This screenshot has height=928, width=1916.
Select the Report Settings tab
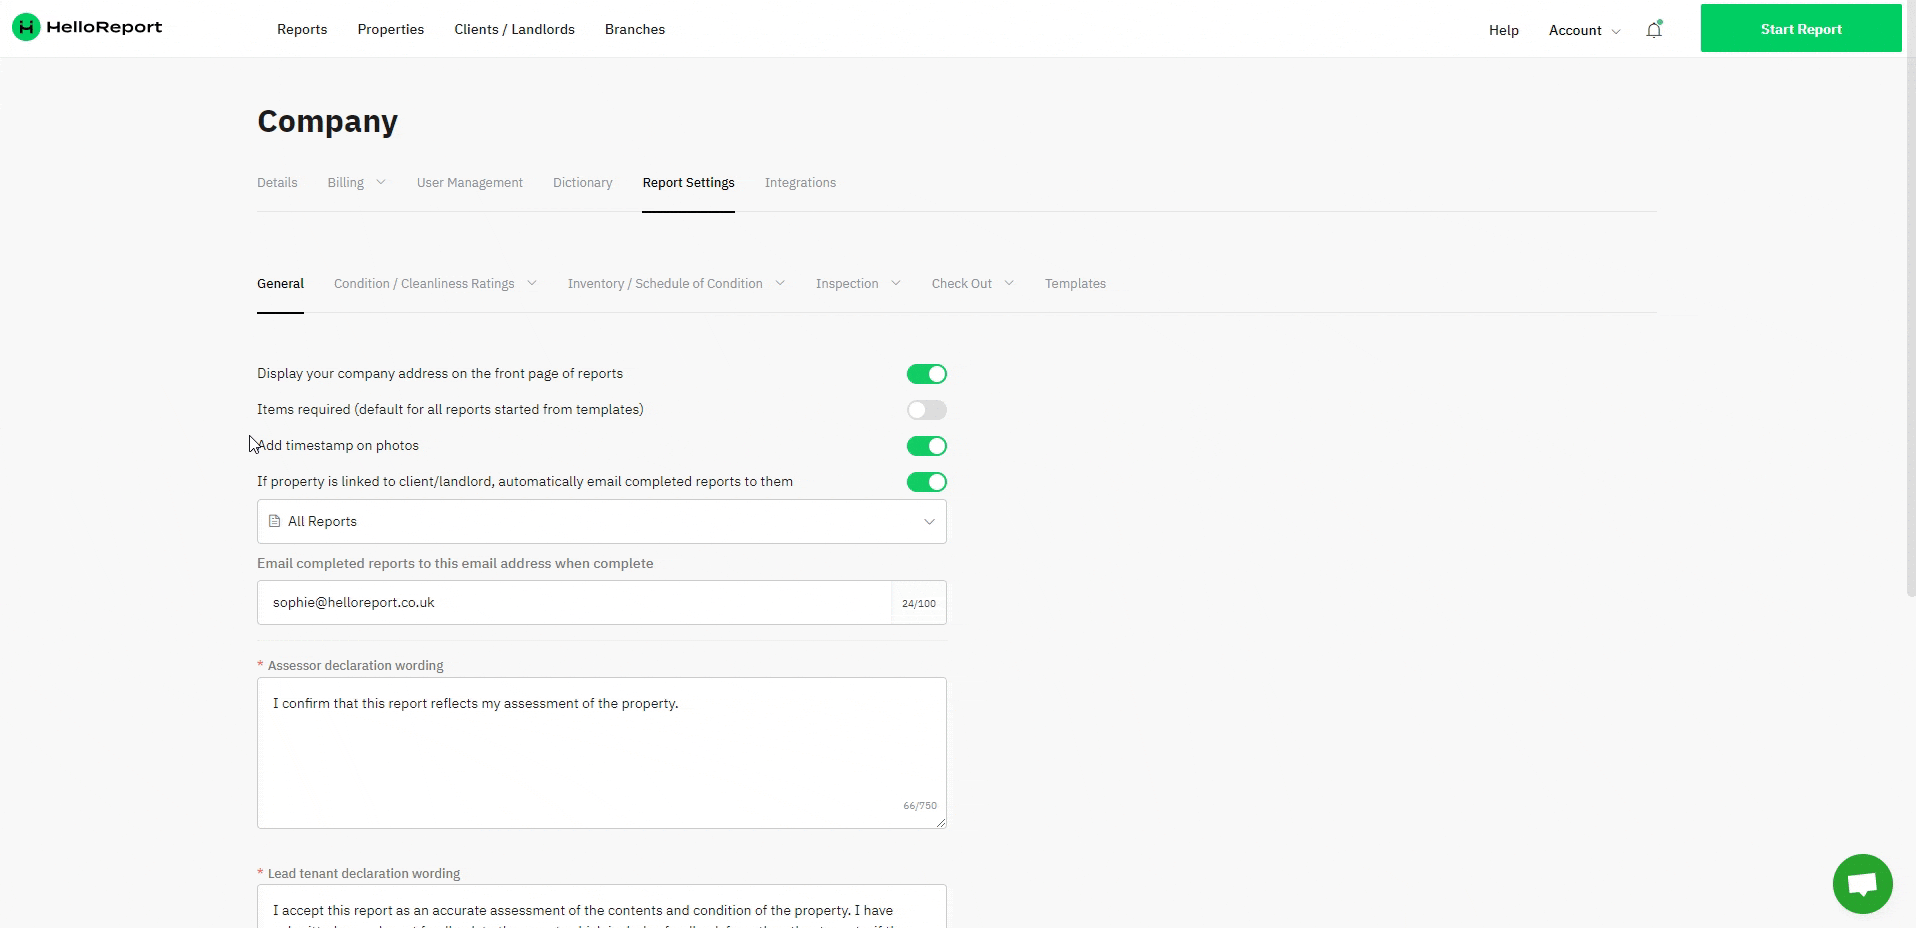click(688, 183)
